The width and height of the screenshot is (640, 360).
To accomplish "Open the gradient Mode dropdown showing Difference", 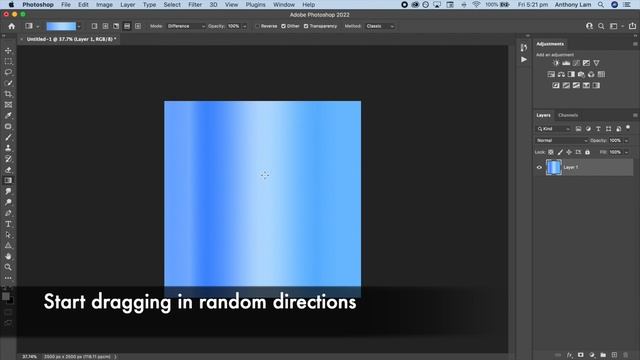I will coord(186,26).
